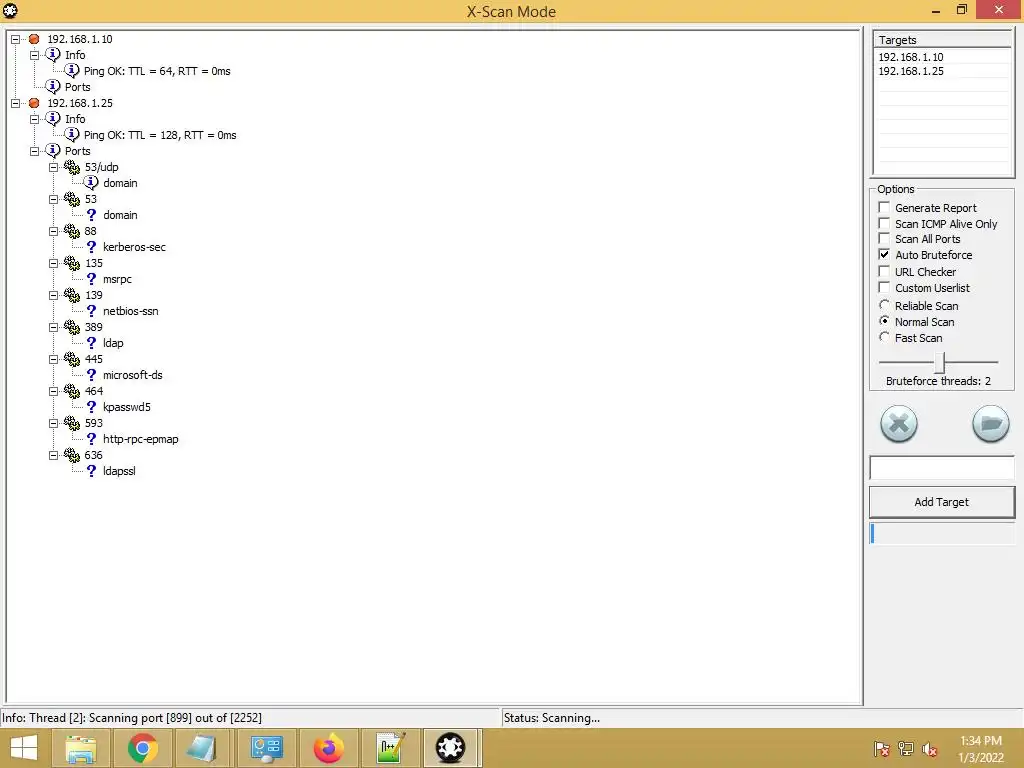Enable Scan ICMP Alive Only

click(x=884, y=223)
